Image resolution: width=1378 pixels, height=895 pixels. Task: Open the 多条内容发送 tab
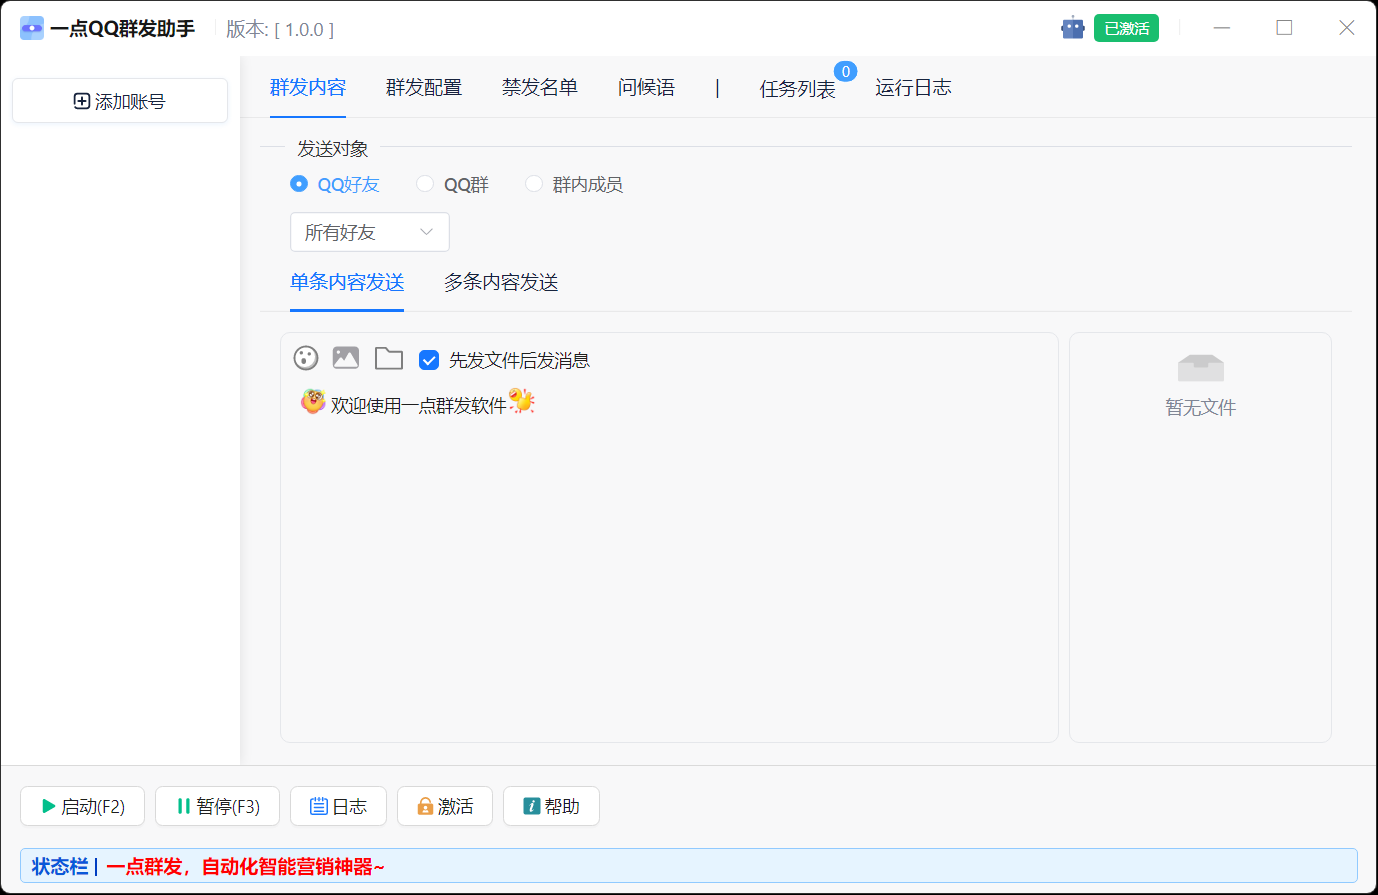(500, 283)
